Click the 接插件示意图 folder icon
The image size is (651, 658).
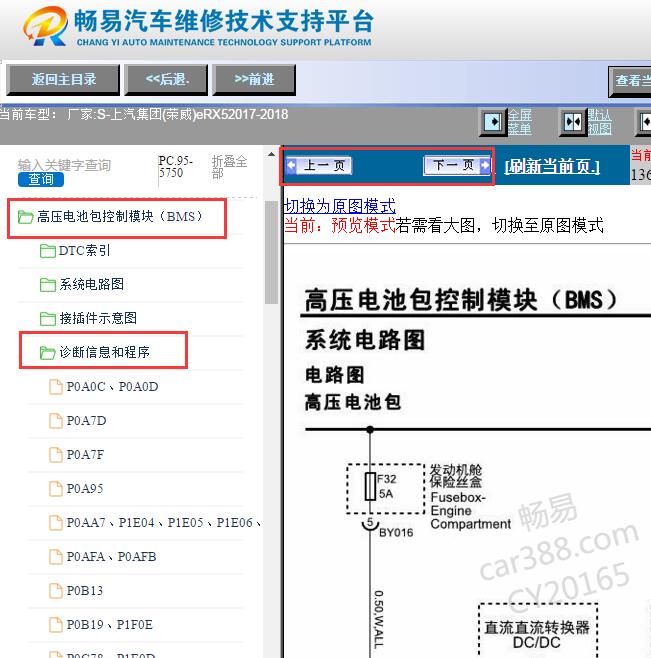coord(47,319)
